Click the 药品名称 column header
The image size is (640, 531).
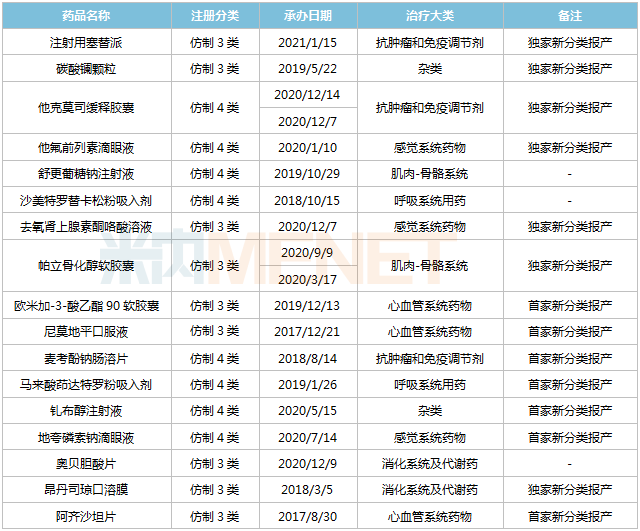[x=85, y=16]
